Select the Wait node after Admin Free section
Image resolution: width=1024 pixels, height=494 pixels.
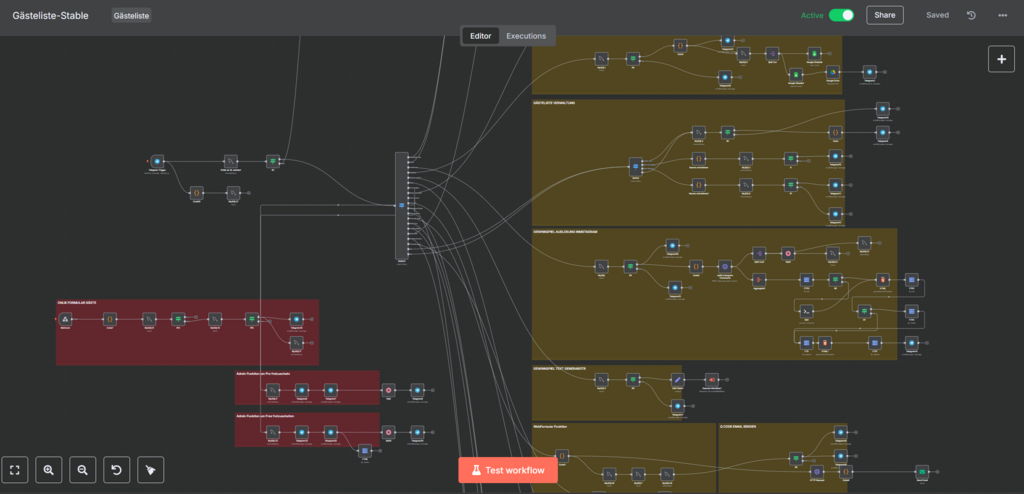tap(388, 432)
